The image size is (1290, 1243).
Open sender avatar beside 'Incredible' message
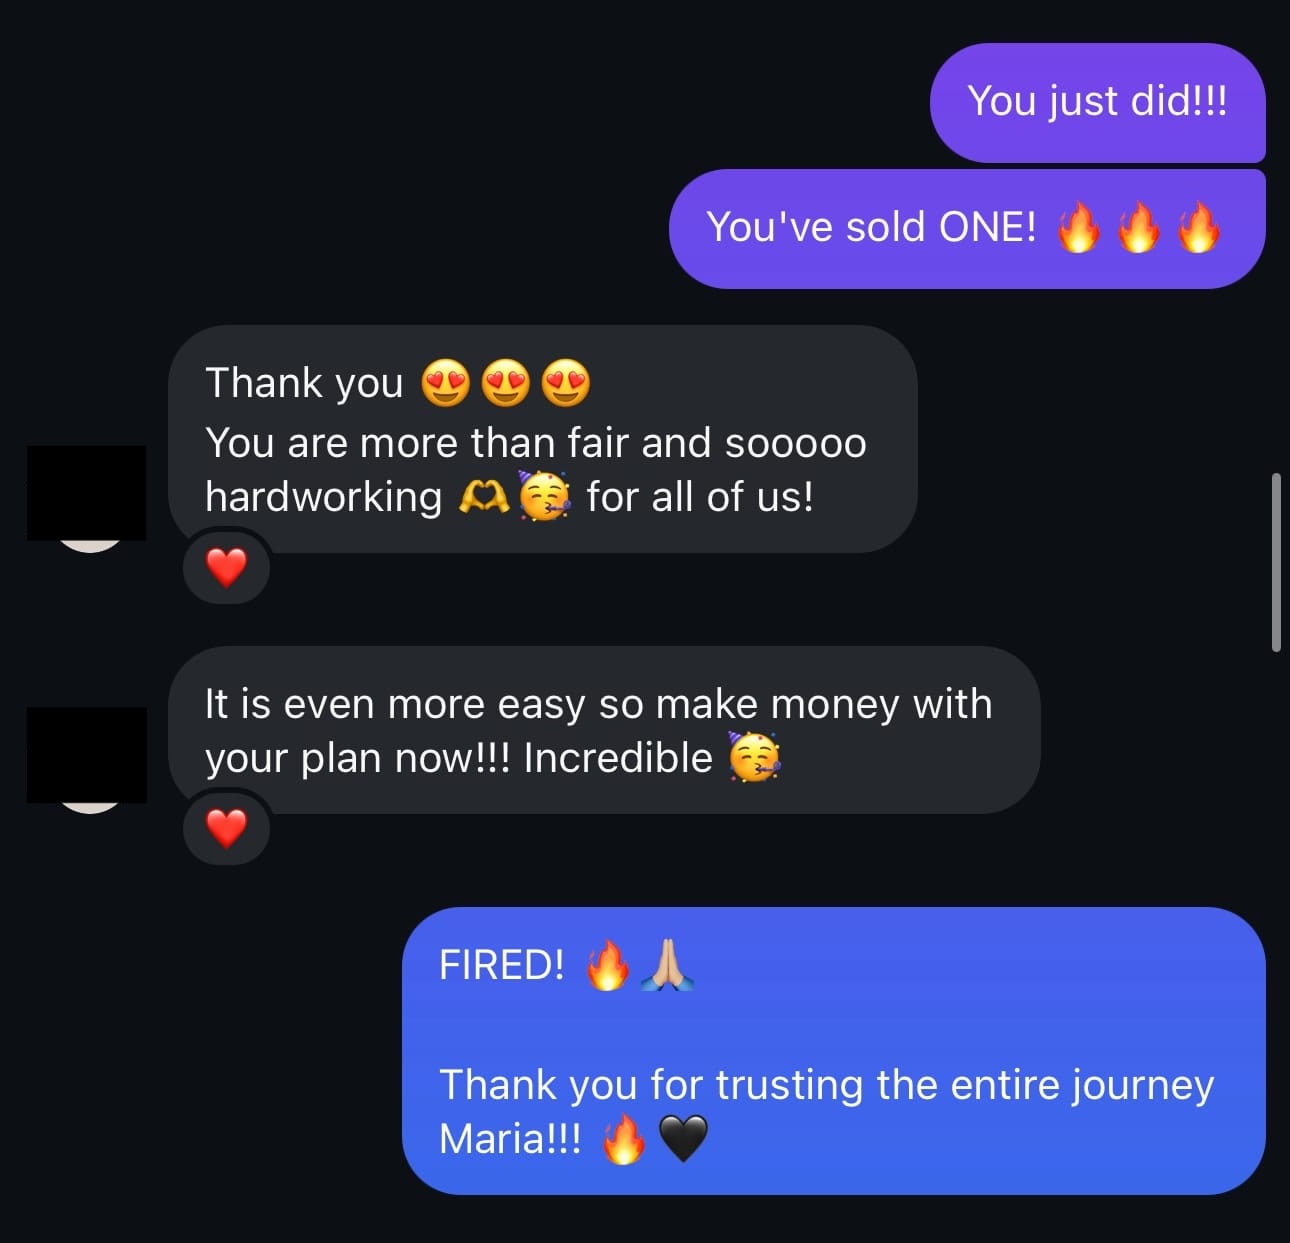pyautogui.click(x=87, y=759)
